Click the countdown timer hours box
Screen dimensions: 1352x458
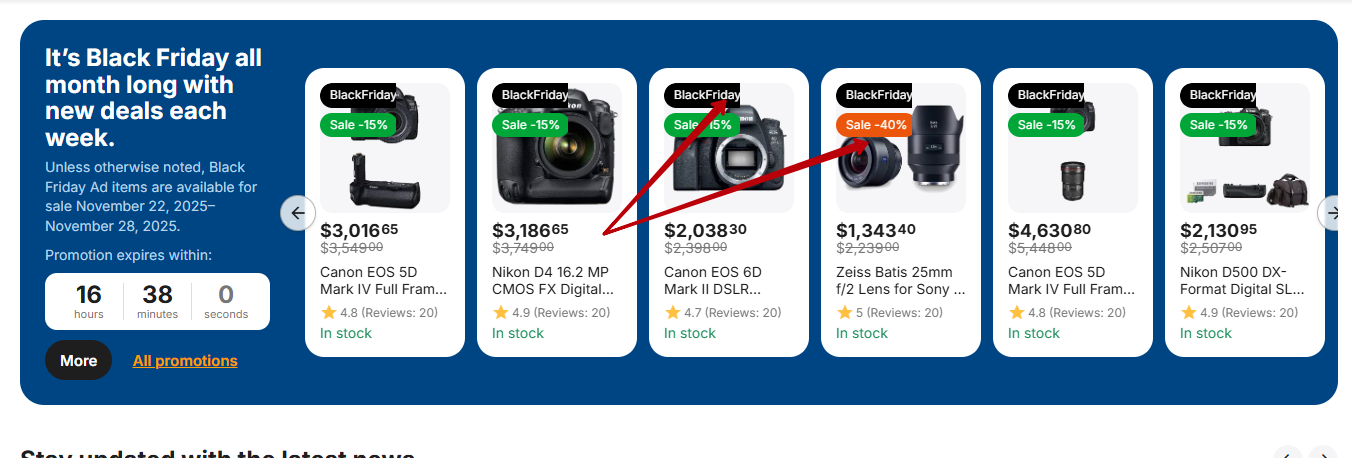click(89, 301)
